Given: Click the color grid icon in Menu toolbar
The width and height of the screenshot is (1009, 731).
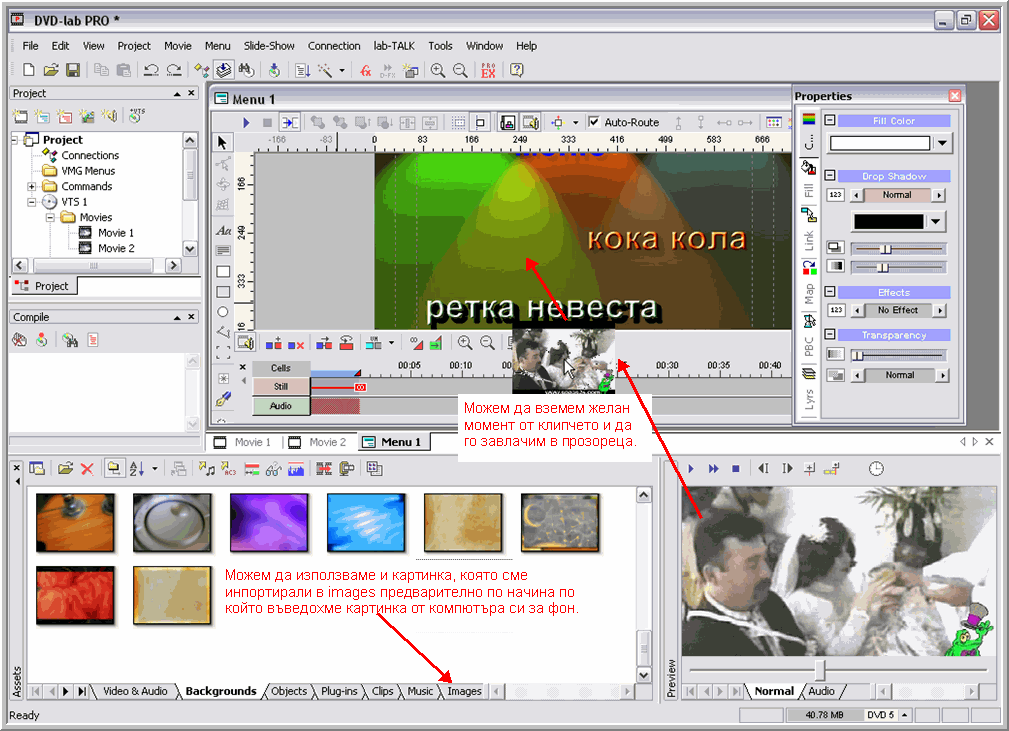Looking at the screenshot, I should point(773,122).
